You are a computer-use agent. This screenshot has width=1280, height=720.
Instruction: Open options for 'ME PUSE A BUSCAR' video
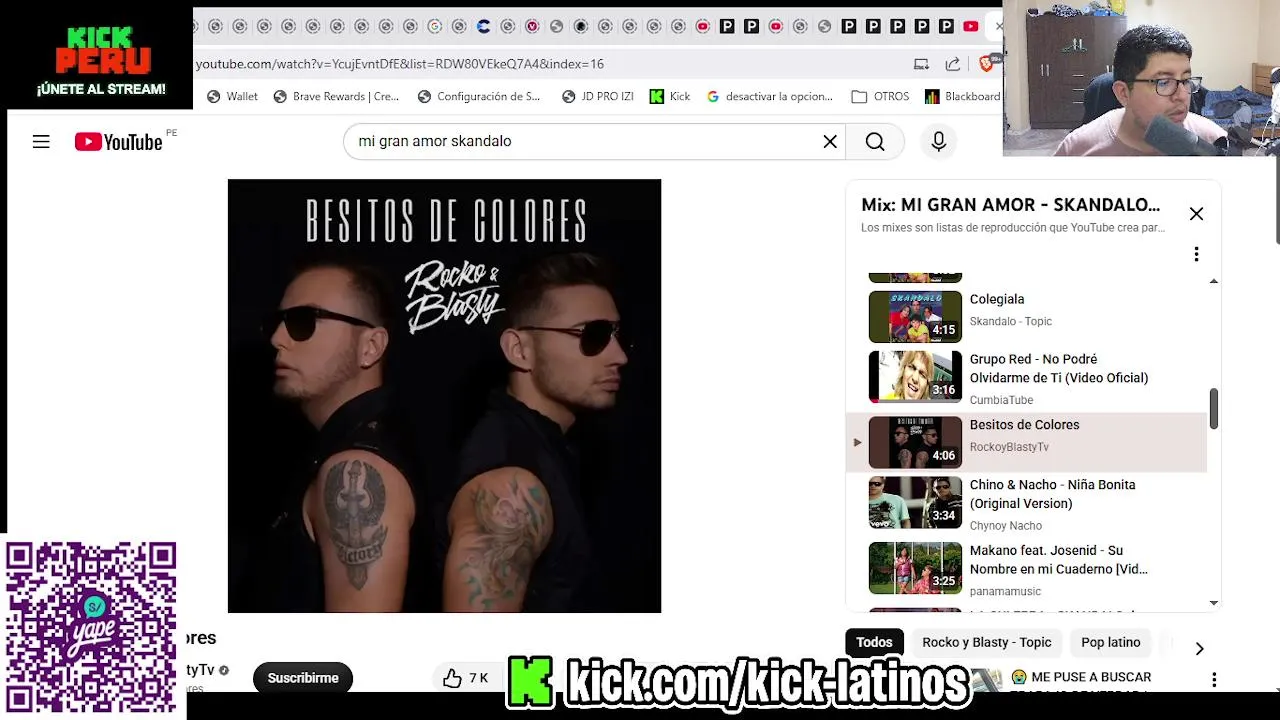1214,679
